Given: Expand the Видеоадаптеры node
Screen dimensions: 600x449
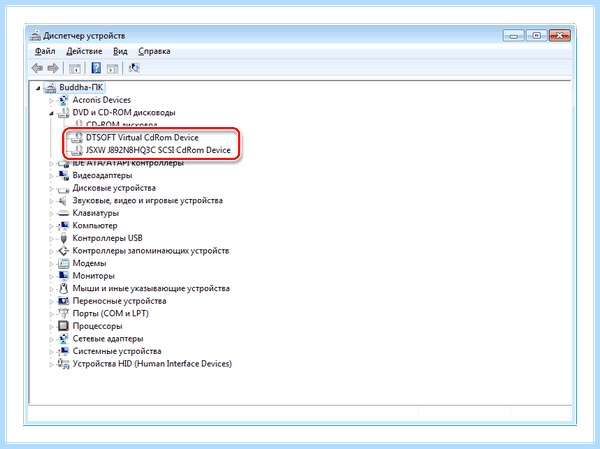Looking at the screenshot, I should pyautogui.click(x=51, y=176).
